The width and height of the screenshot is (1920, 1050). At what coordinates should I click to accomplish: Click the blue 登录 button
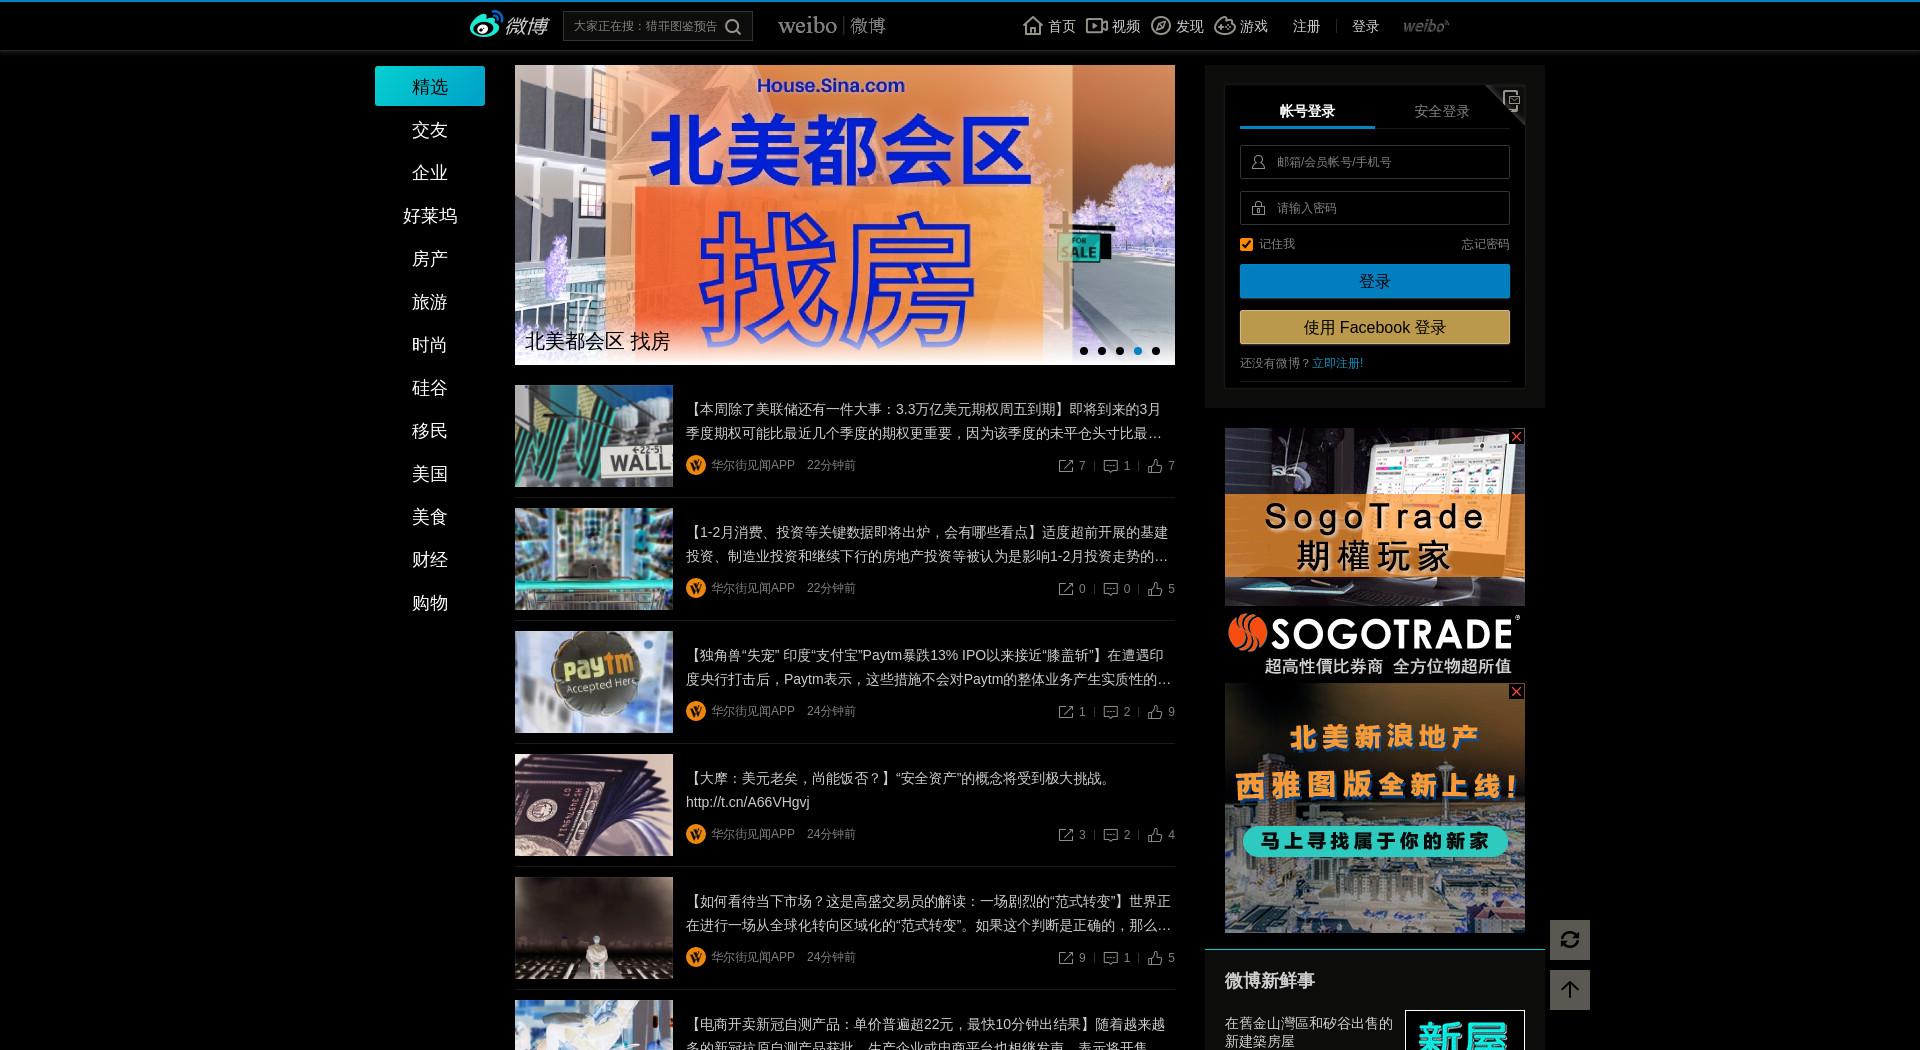1375,281
